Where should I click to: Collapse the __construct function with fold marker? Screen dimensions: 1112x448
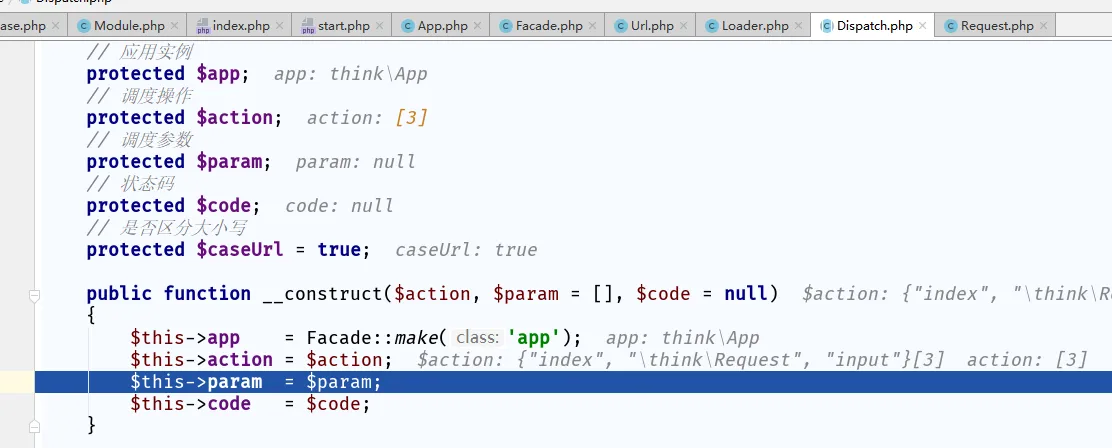[x=35, y=295]
